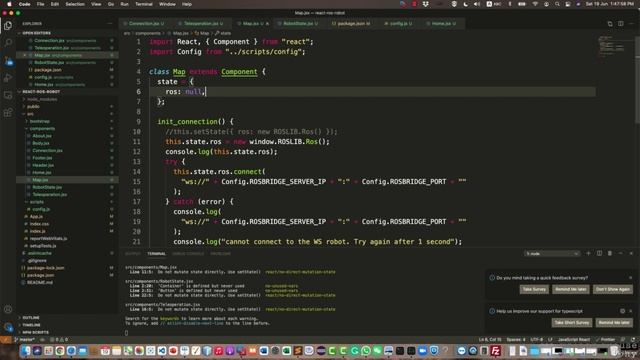Viewport: 640px width, 360px height.
Task: Open the notifications bell in status bar
Action: pos(633,340)
